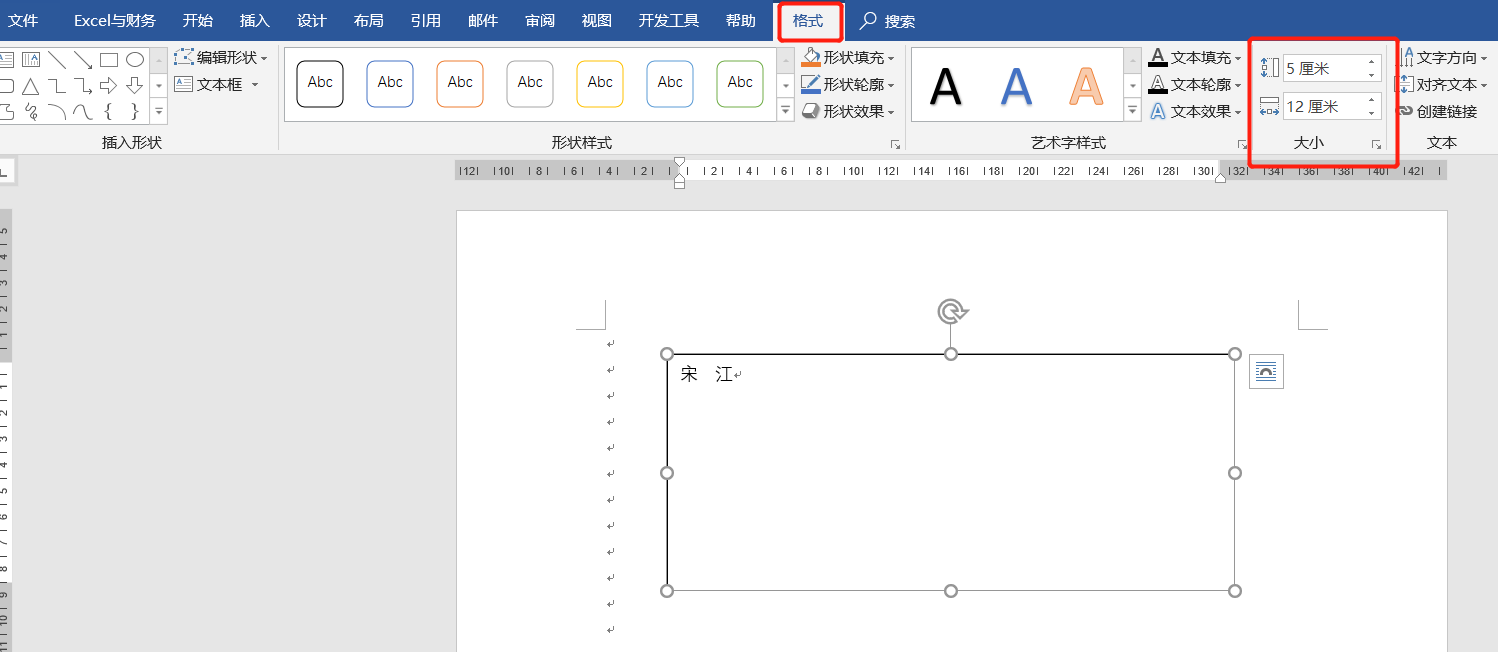Expand 文本效果 dropdown menu

[x=1238, y=113]
